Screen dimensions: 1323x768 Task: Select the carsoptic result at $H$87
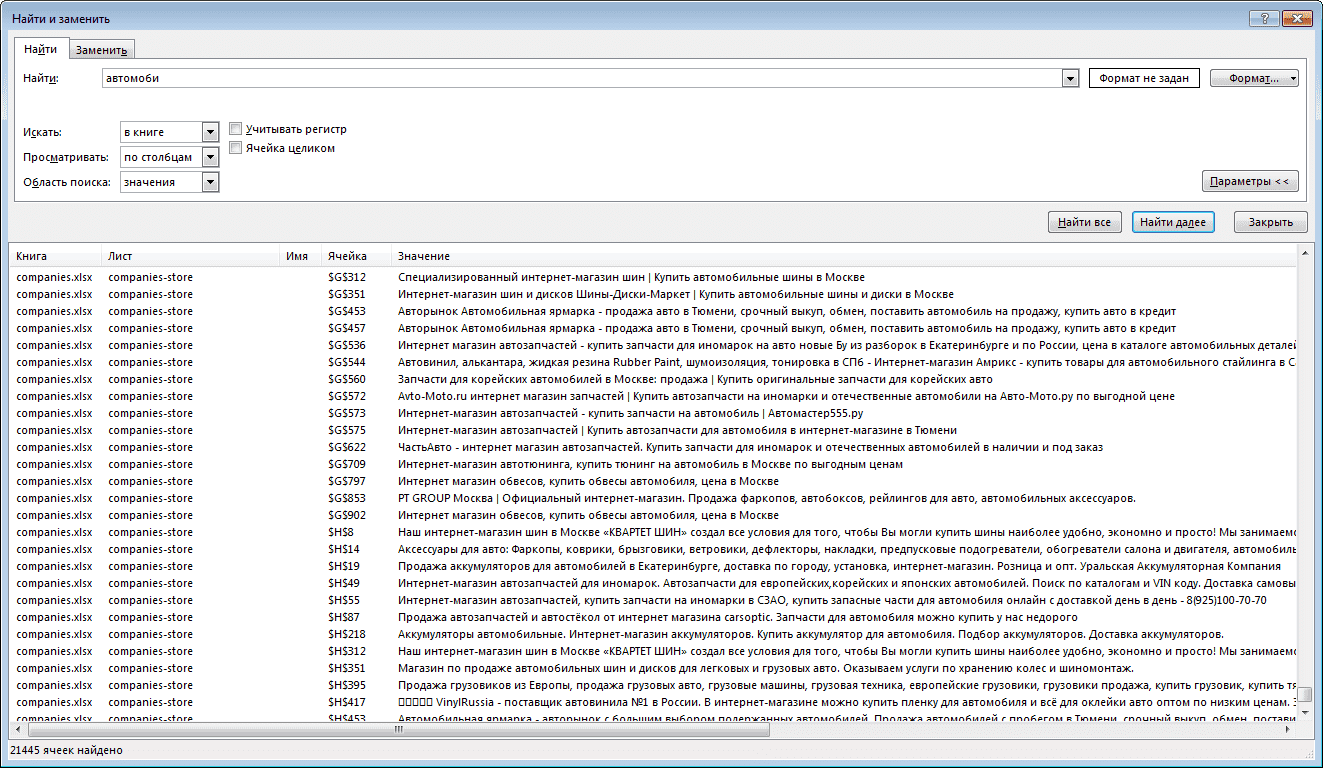point(653,617)
